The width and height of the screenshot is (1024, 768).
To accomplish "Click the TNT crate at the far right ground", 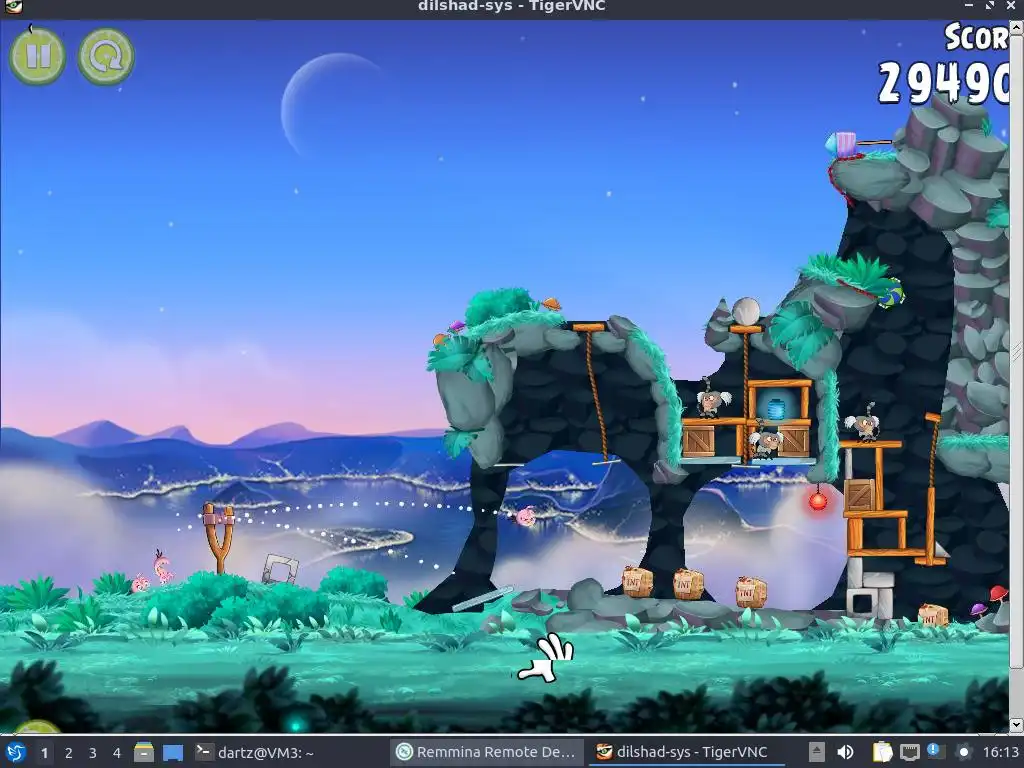I will click(933, 615).
